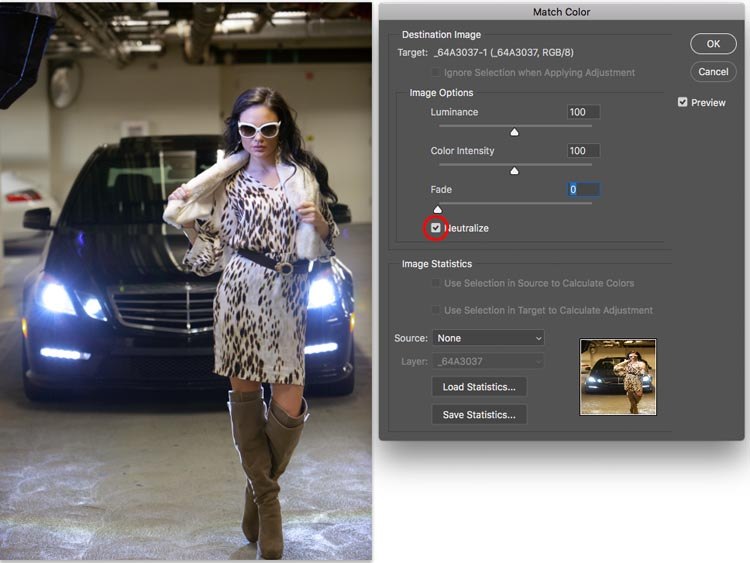Check Use Selection in Source to Calculate Colors
The height and width of the screenshot is (563, 750).
[x=436, y=284]
